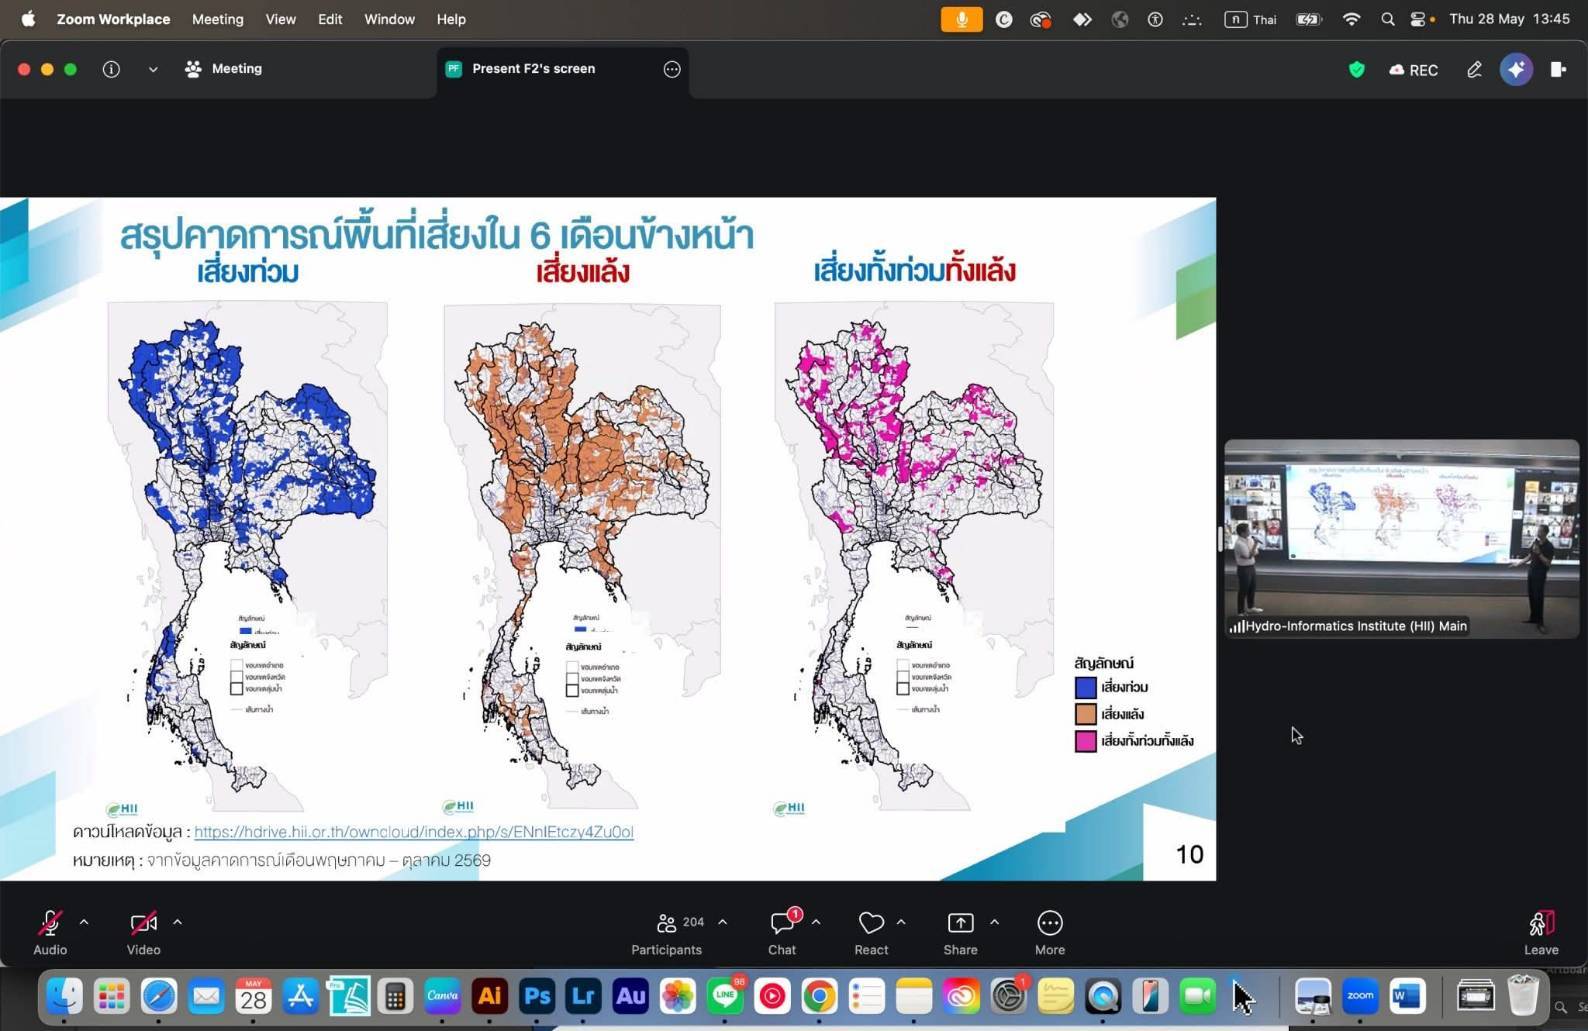Open the Meeting menu in menu bar
1588x1031 pixels.
217,19
